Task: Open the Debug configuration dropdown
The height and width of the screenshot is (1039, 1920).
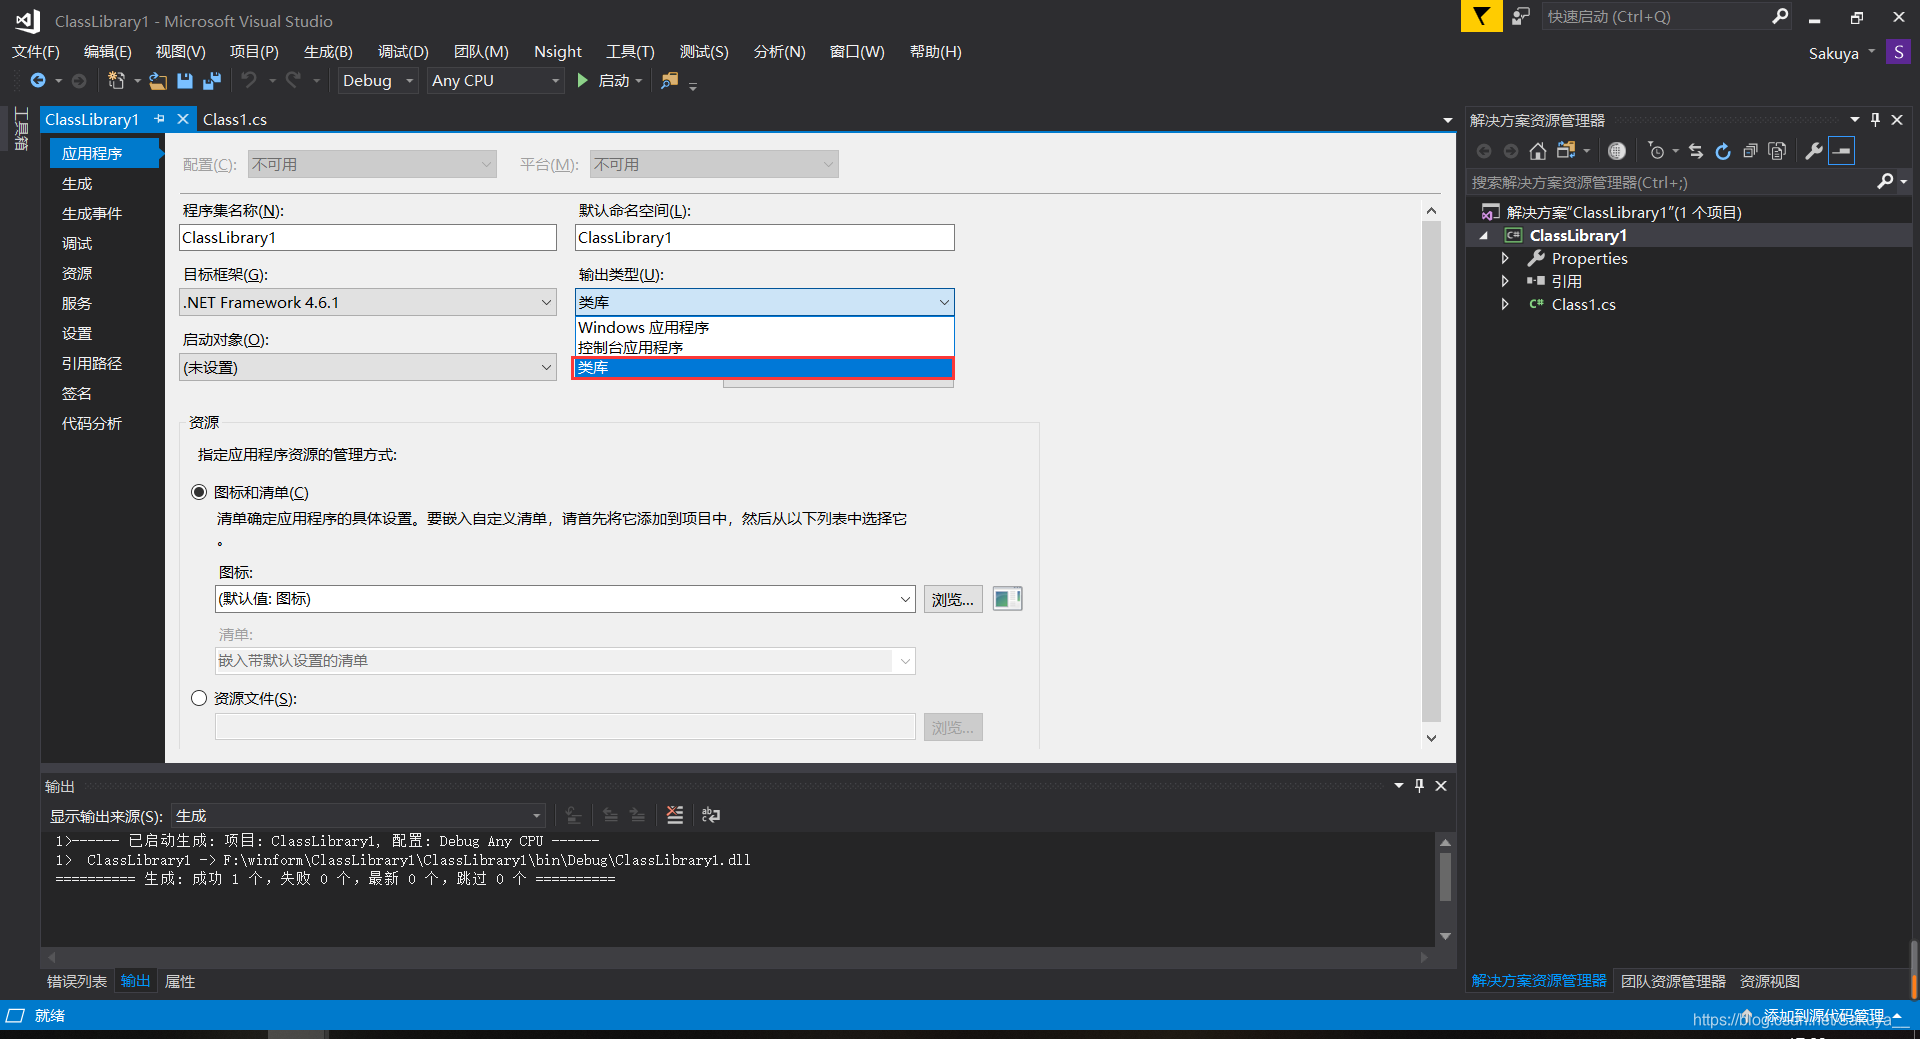Action: point(378,81)
